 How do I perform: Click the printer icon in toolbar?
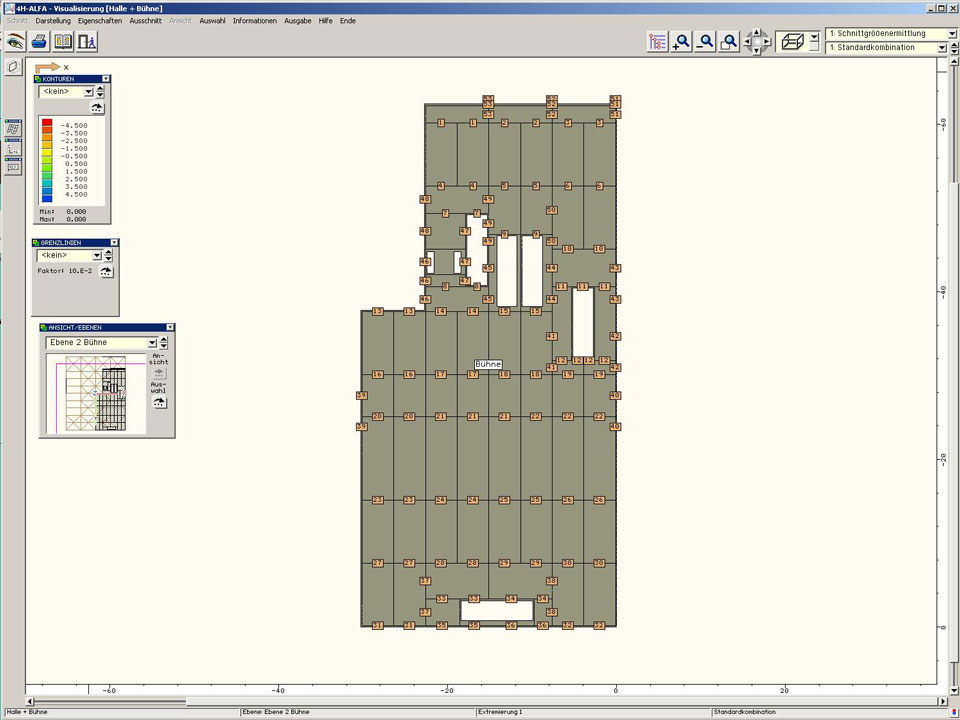click(x=39, y=41)
